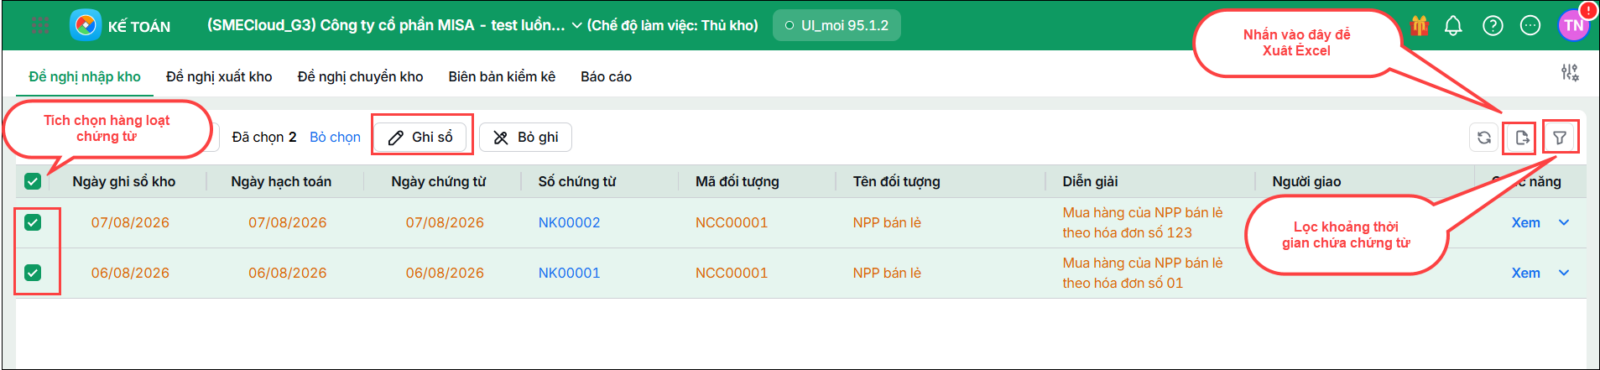Switch to Biên bản kiểm kê tab
The image size is (1600, 370).
(x=502, y=77)
